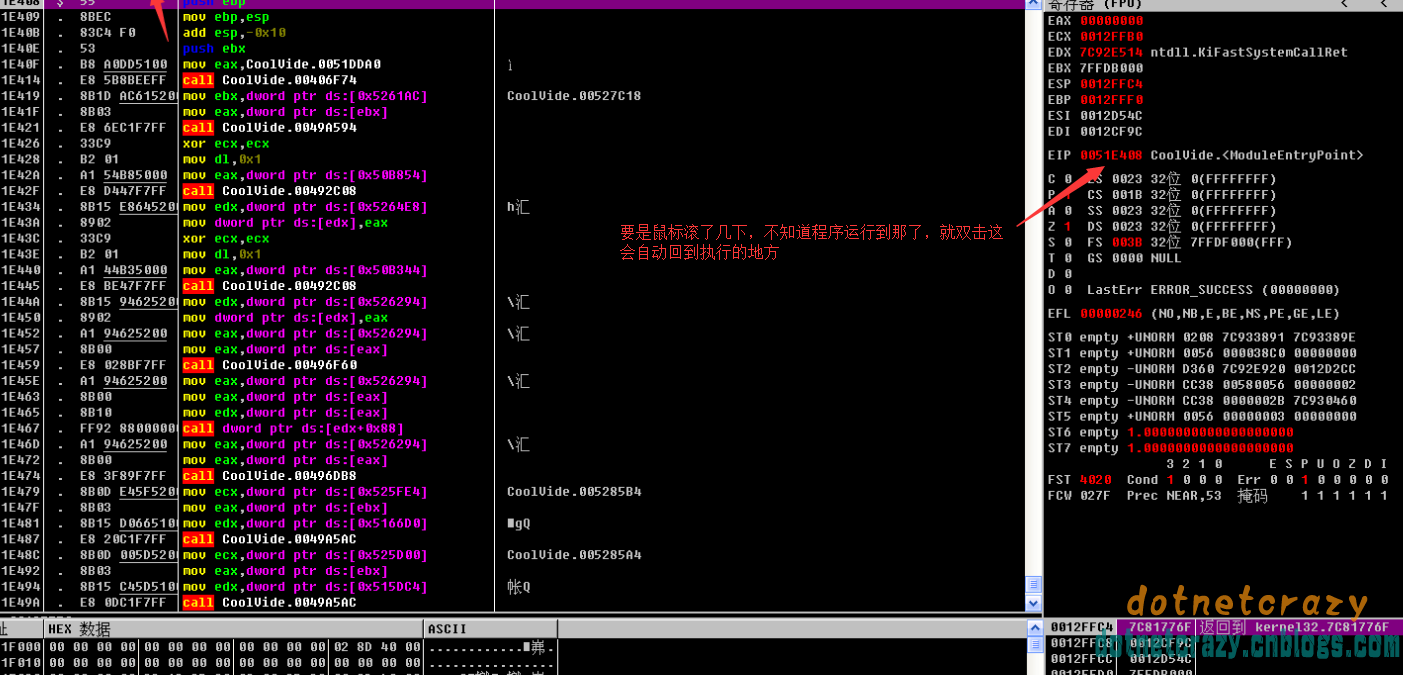Select the call CoolVide.00492C08 at address 1E445
This screenshot has height=675, width=1403.
[x=270, y=286]
